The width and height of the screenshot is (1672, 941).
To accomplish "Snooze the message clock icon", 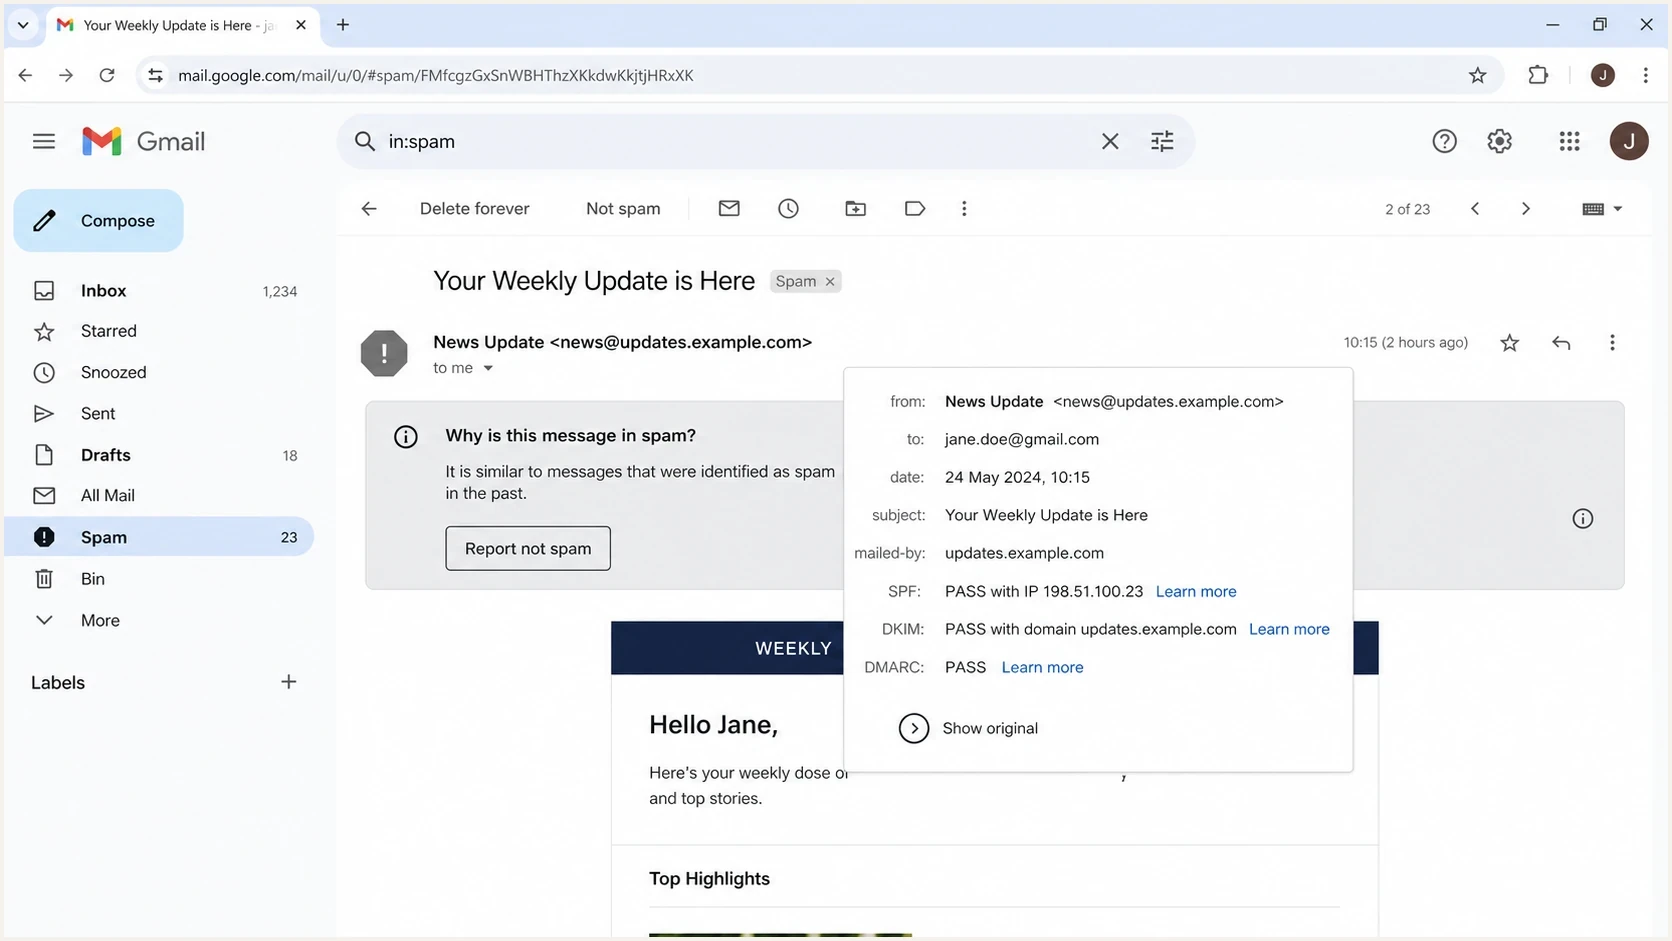I will click(x=788, y=208).
